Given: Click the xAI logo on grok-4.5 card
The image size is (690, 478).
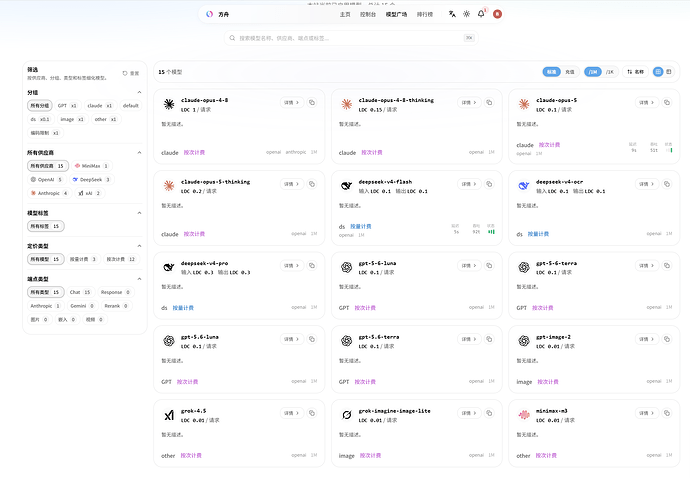Looking at the screenshot, I should pos(169,415).
